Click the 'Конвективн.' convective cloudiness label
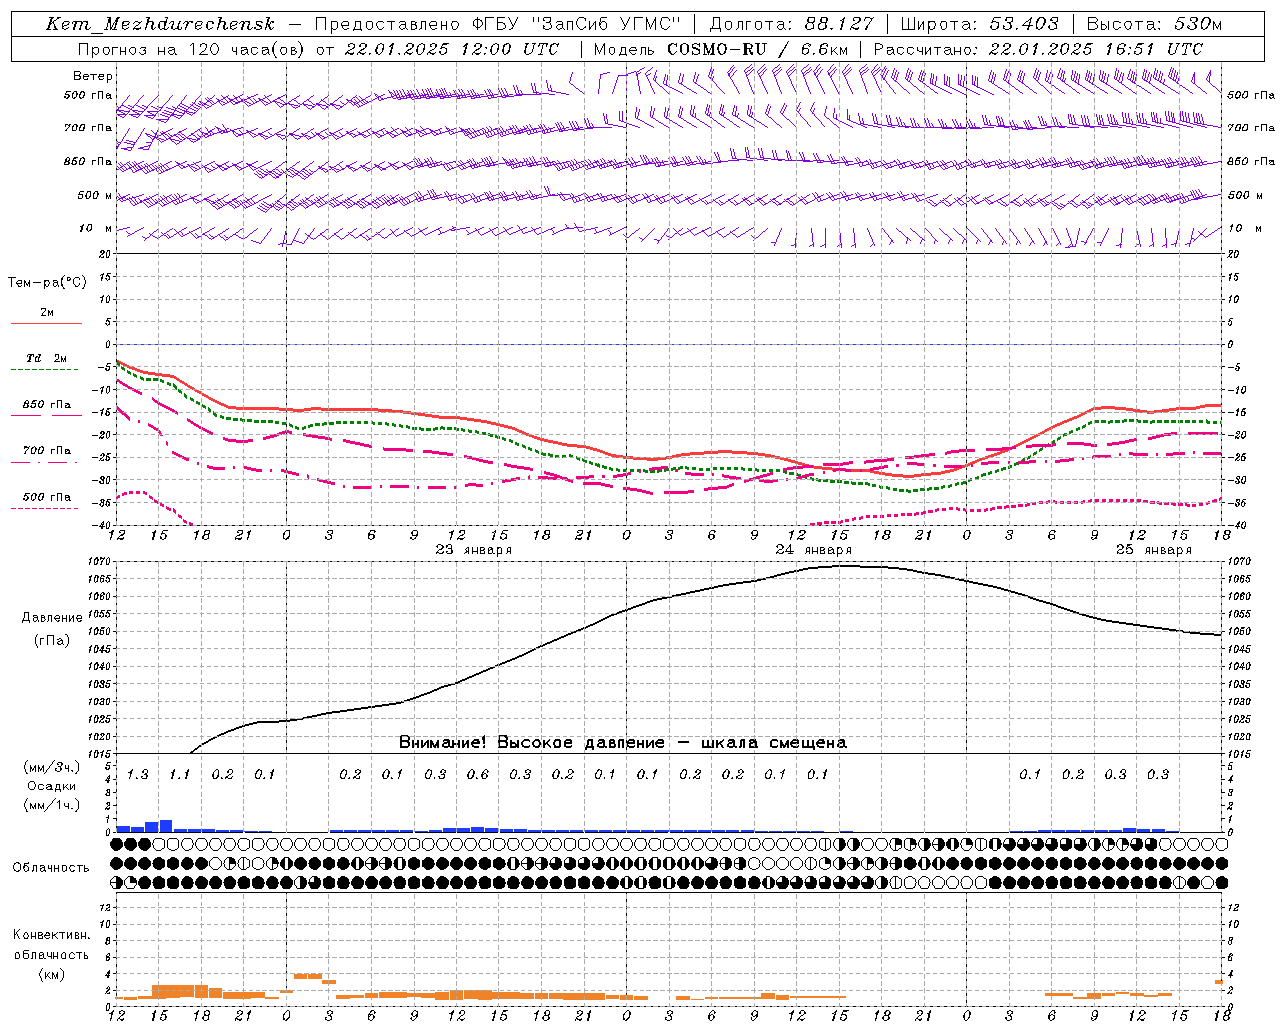Viewport: 1280px width, 1024px height. pyautogui.click(x=51, y=935)
